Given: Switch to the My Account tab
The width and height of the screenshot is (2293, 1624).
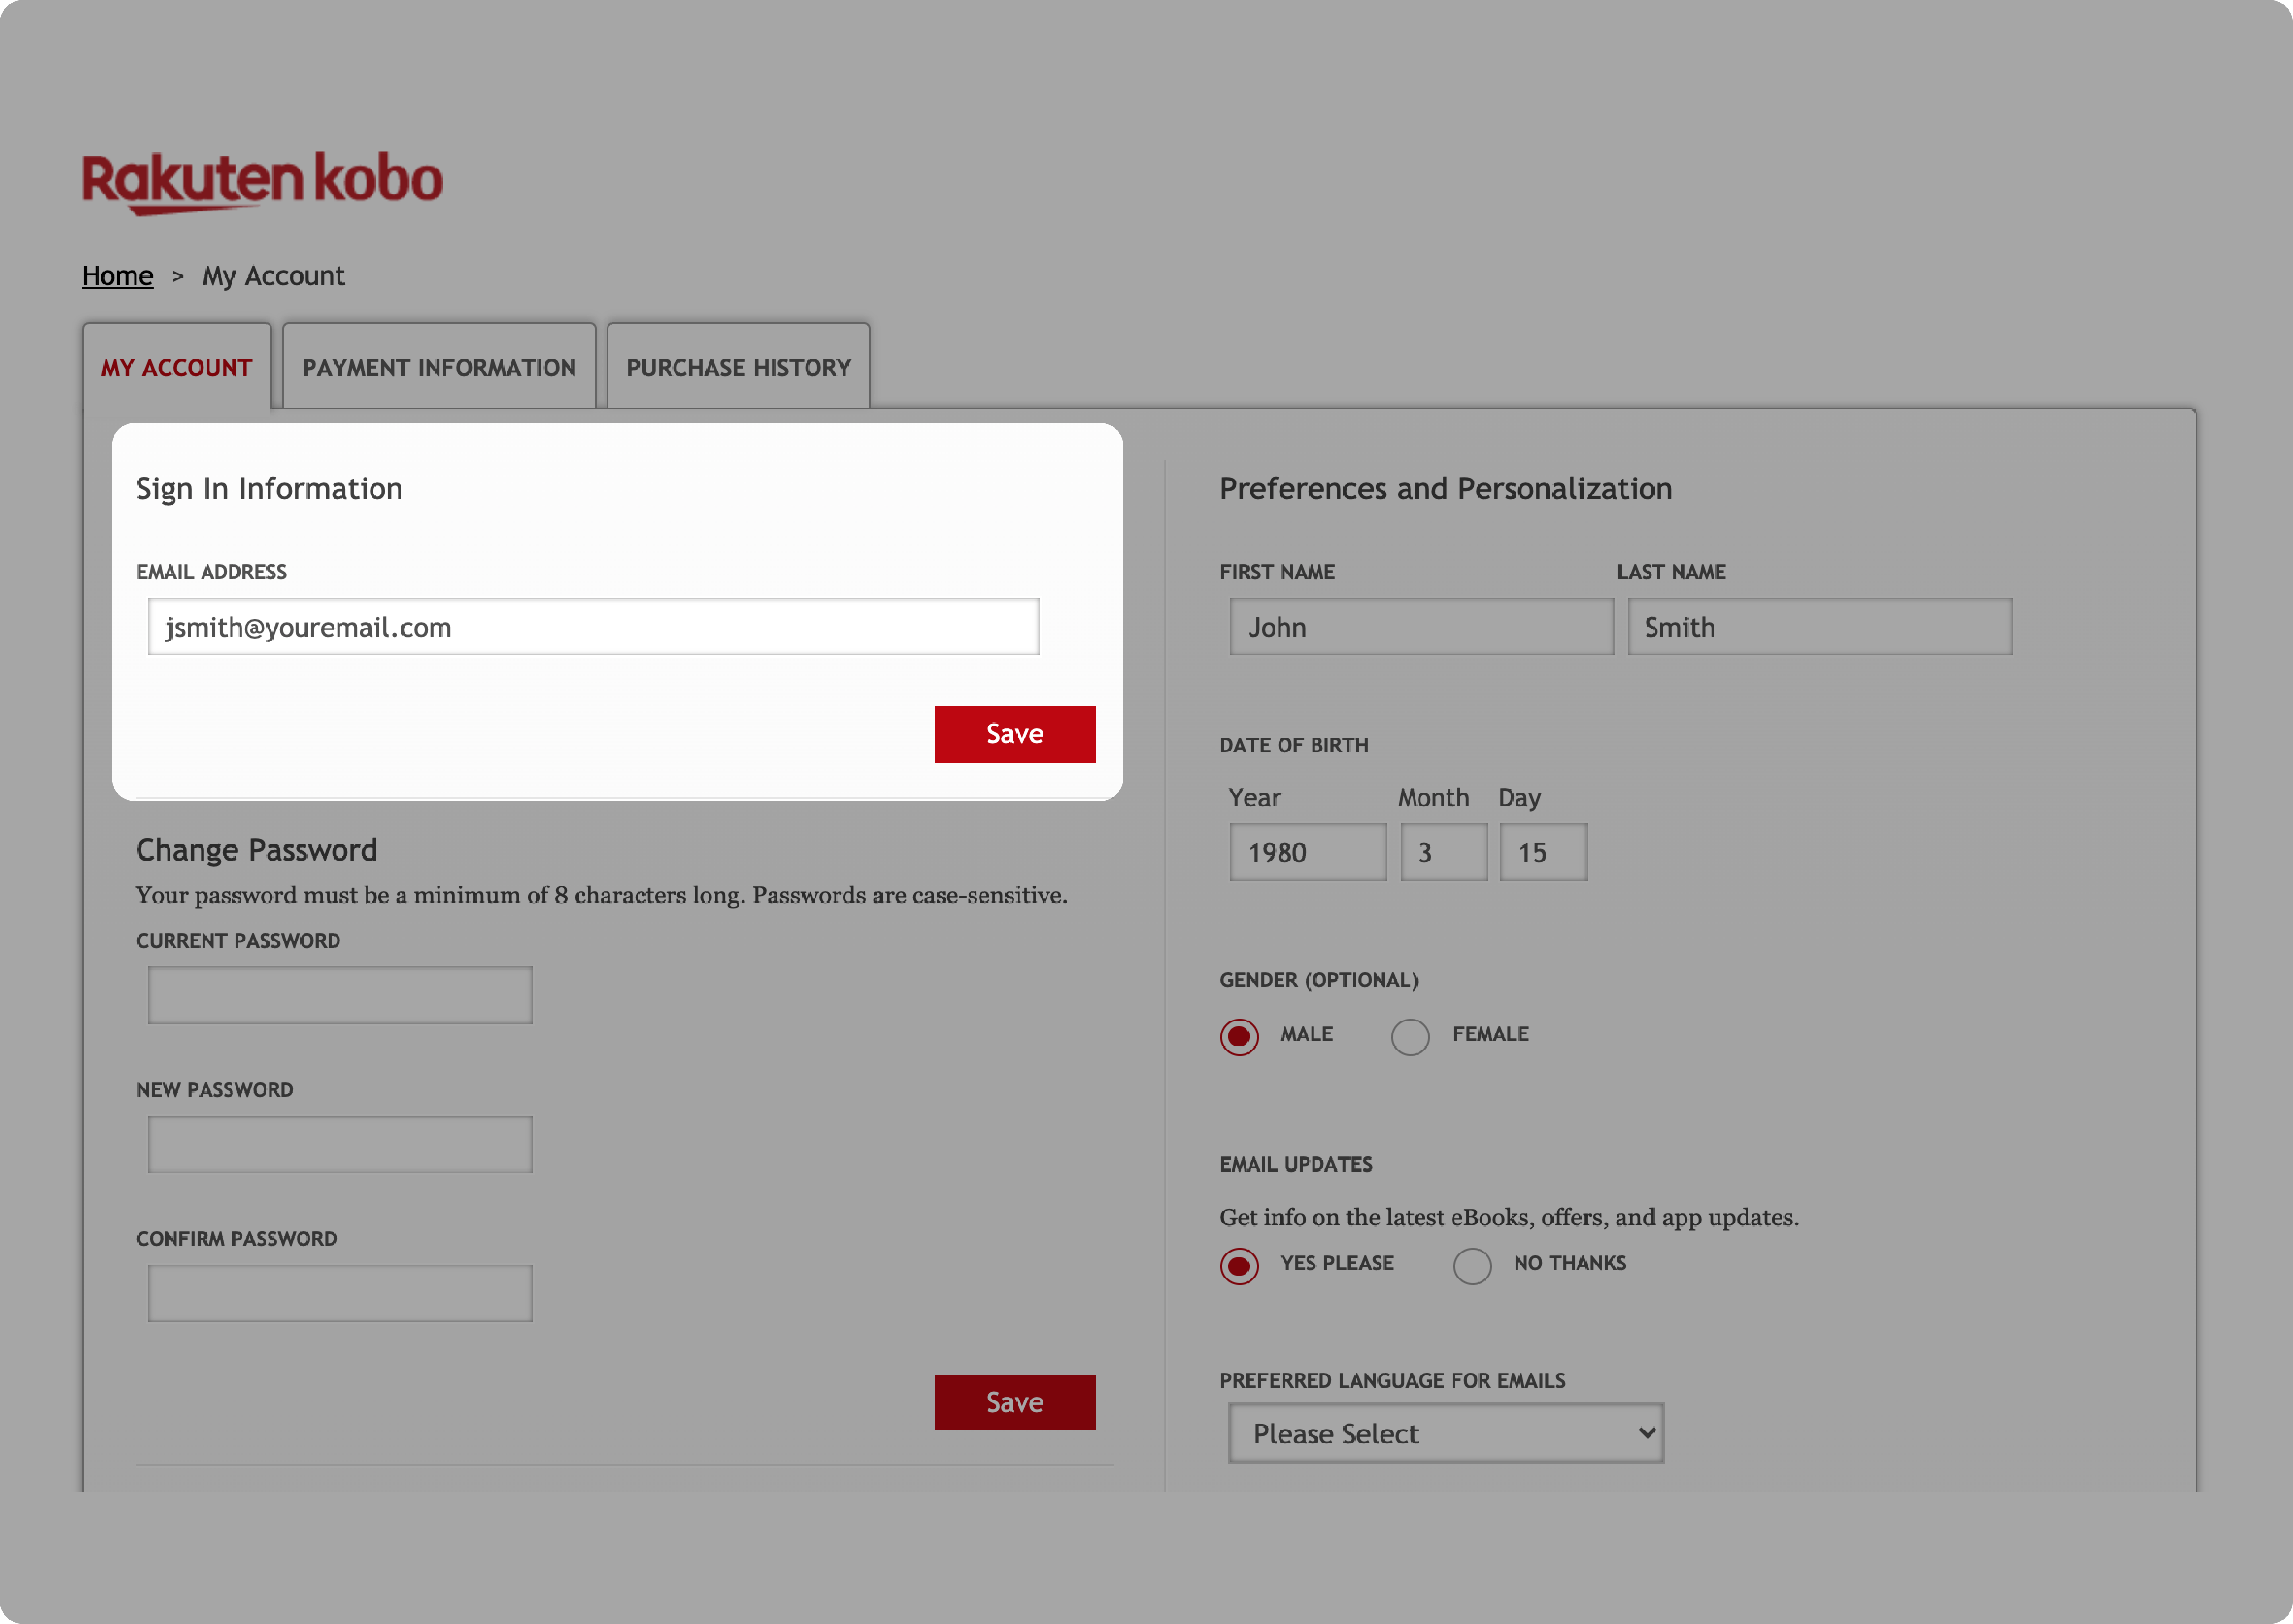Looking at the screenshot, I should pos(176,367).
